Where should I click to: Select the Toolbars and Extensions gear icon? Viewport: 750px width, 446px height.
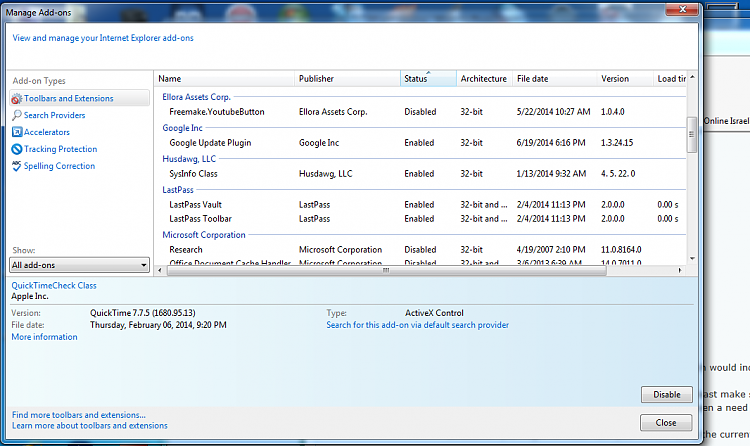(16, 99)
